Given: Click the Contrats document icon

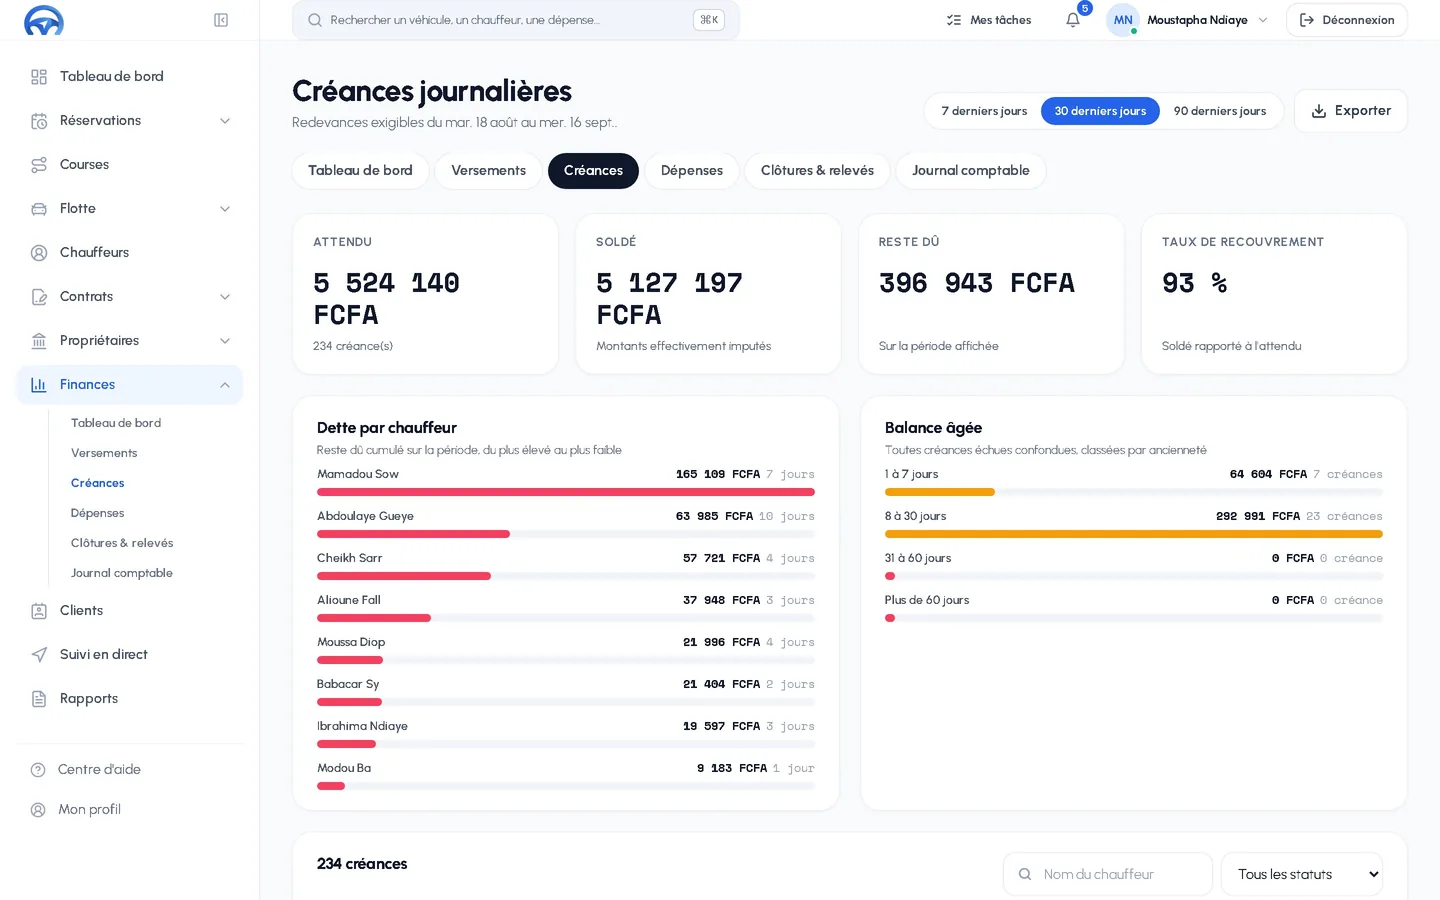Looking at the screenshot, I should click(39, 297).
